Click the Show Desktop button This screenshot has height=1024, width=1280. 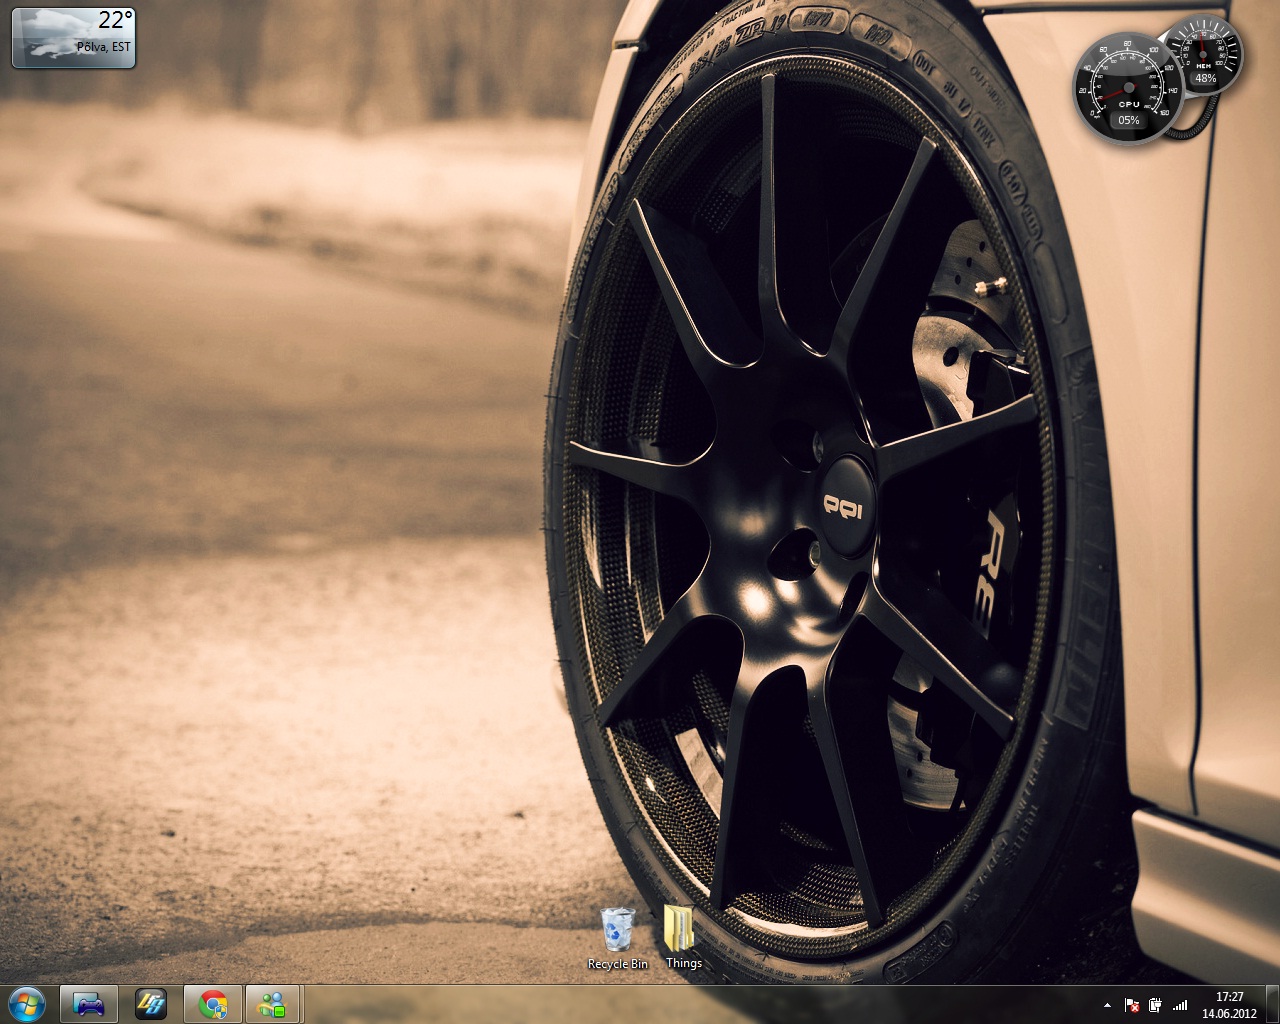[1272, 1004]
